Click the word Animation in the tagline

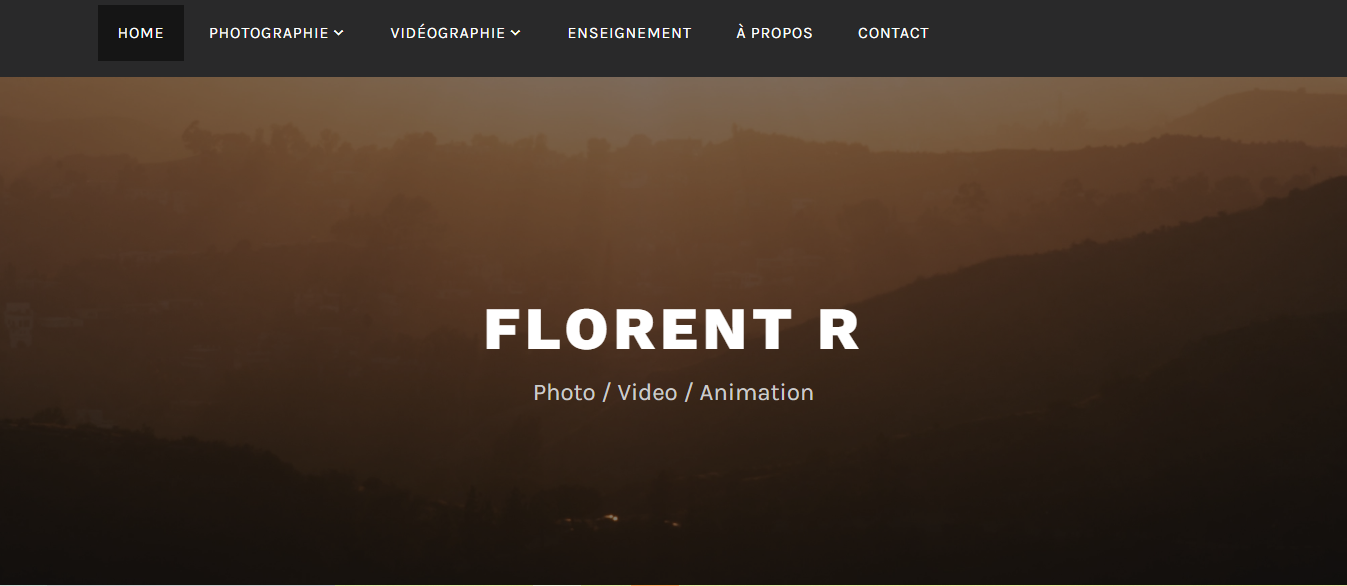point(756,392)
